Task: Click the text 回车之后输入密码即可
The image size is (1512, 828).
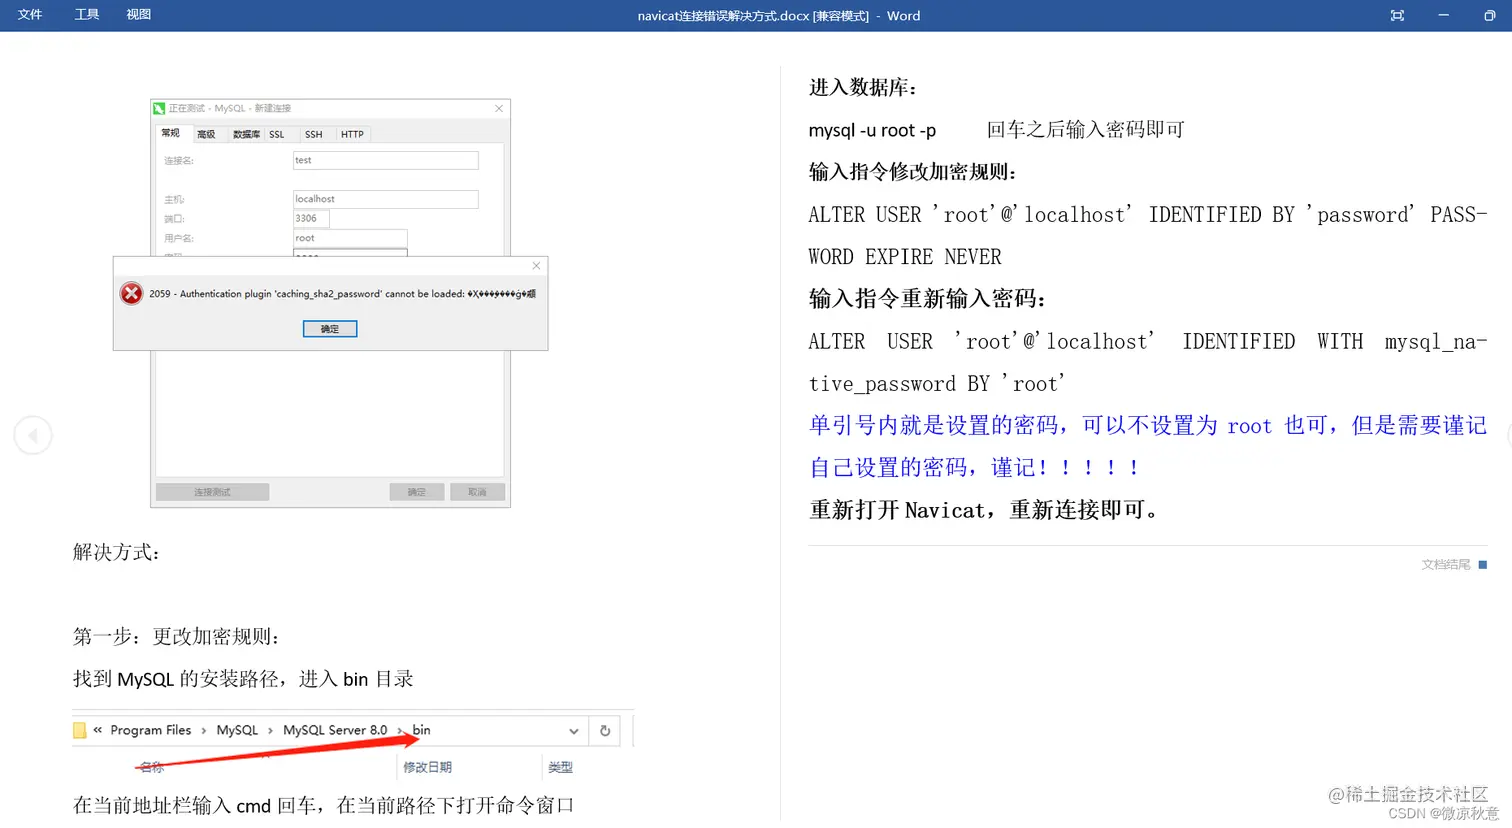Action: (x=1085, y=130)
